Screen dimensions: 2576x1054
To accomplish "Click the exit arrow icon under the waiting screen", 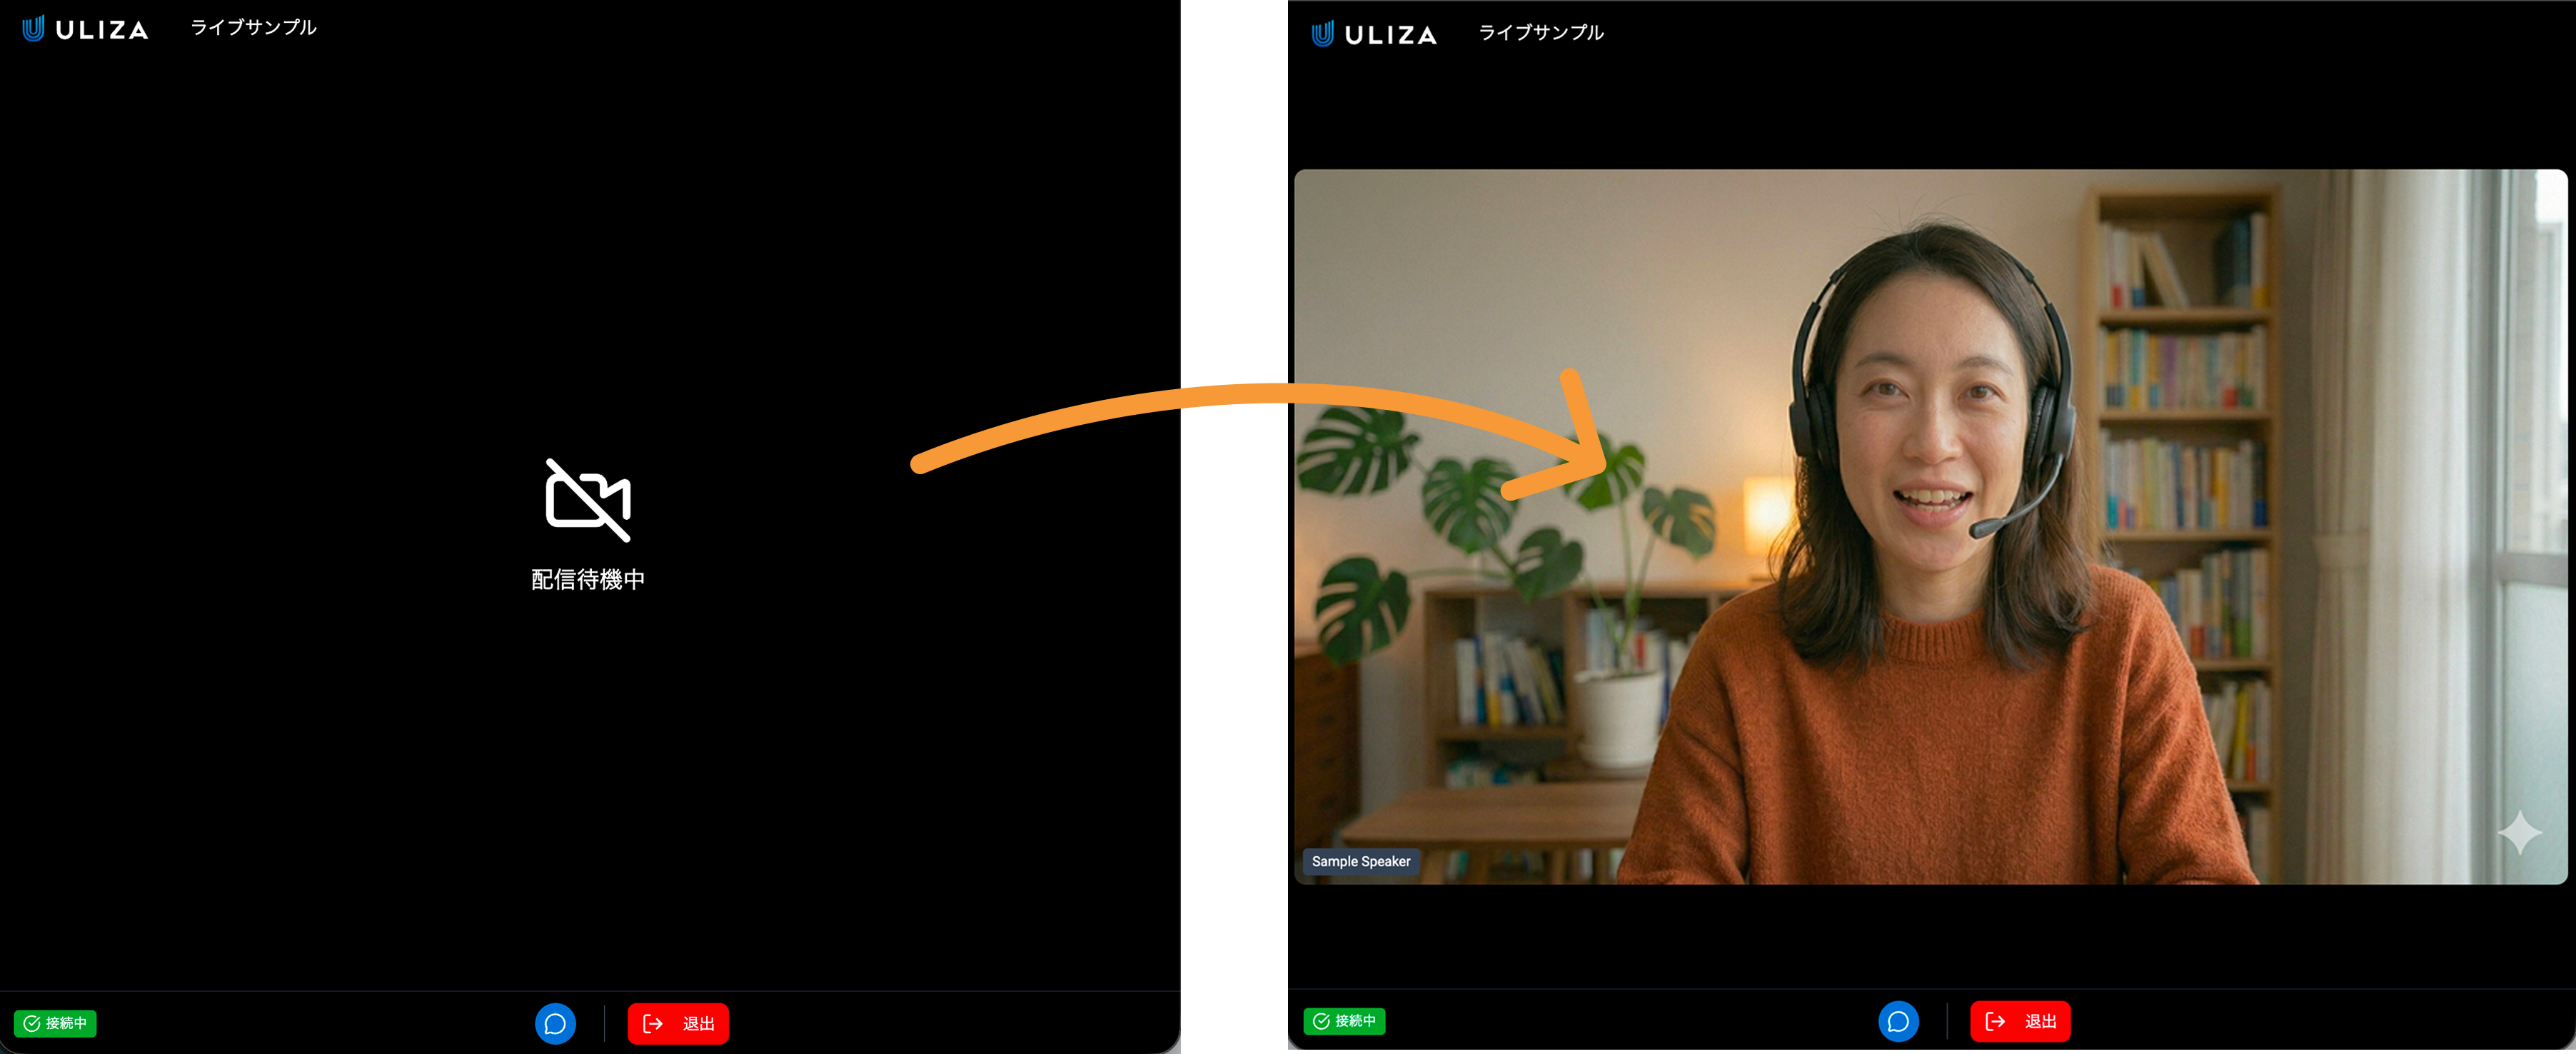I will click(x=653, y=1023).
